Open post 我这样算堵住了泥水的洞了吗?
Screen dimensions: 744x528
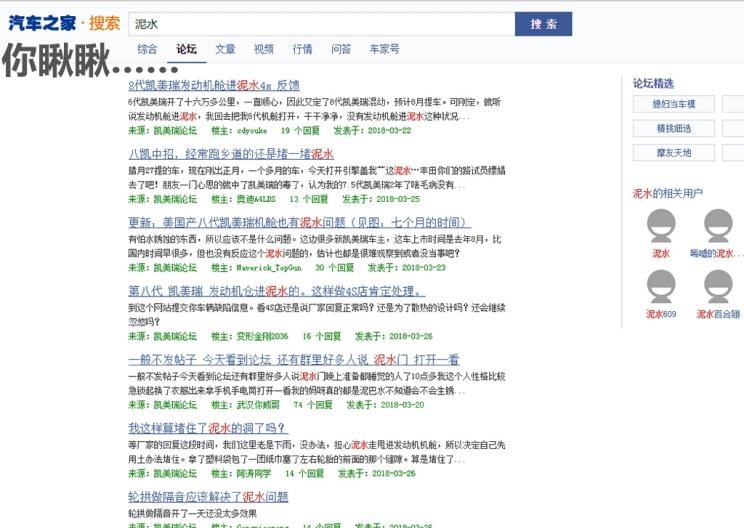pyautogui.click(x=208, y=428)
